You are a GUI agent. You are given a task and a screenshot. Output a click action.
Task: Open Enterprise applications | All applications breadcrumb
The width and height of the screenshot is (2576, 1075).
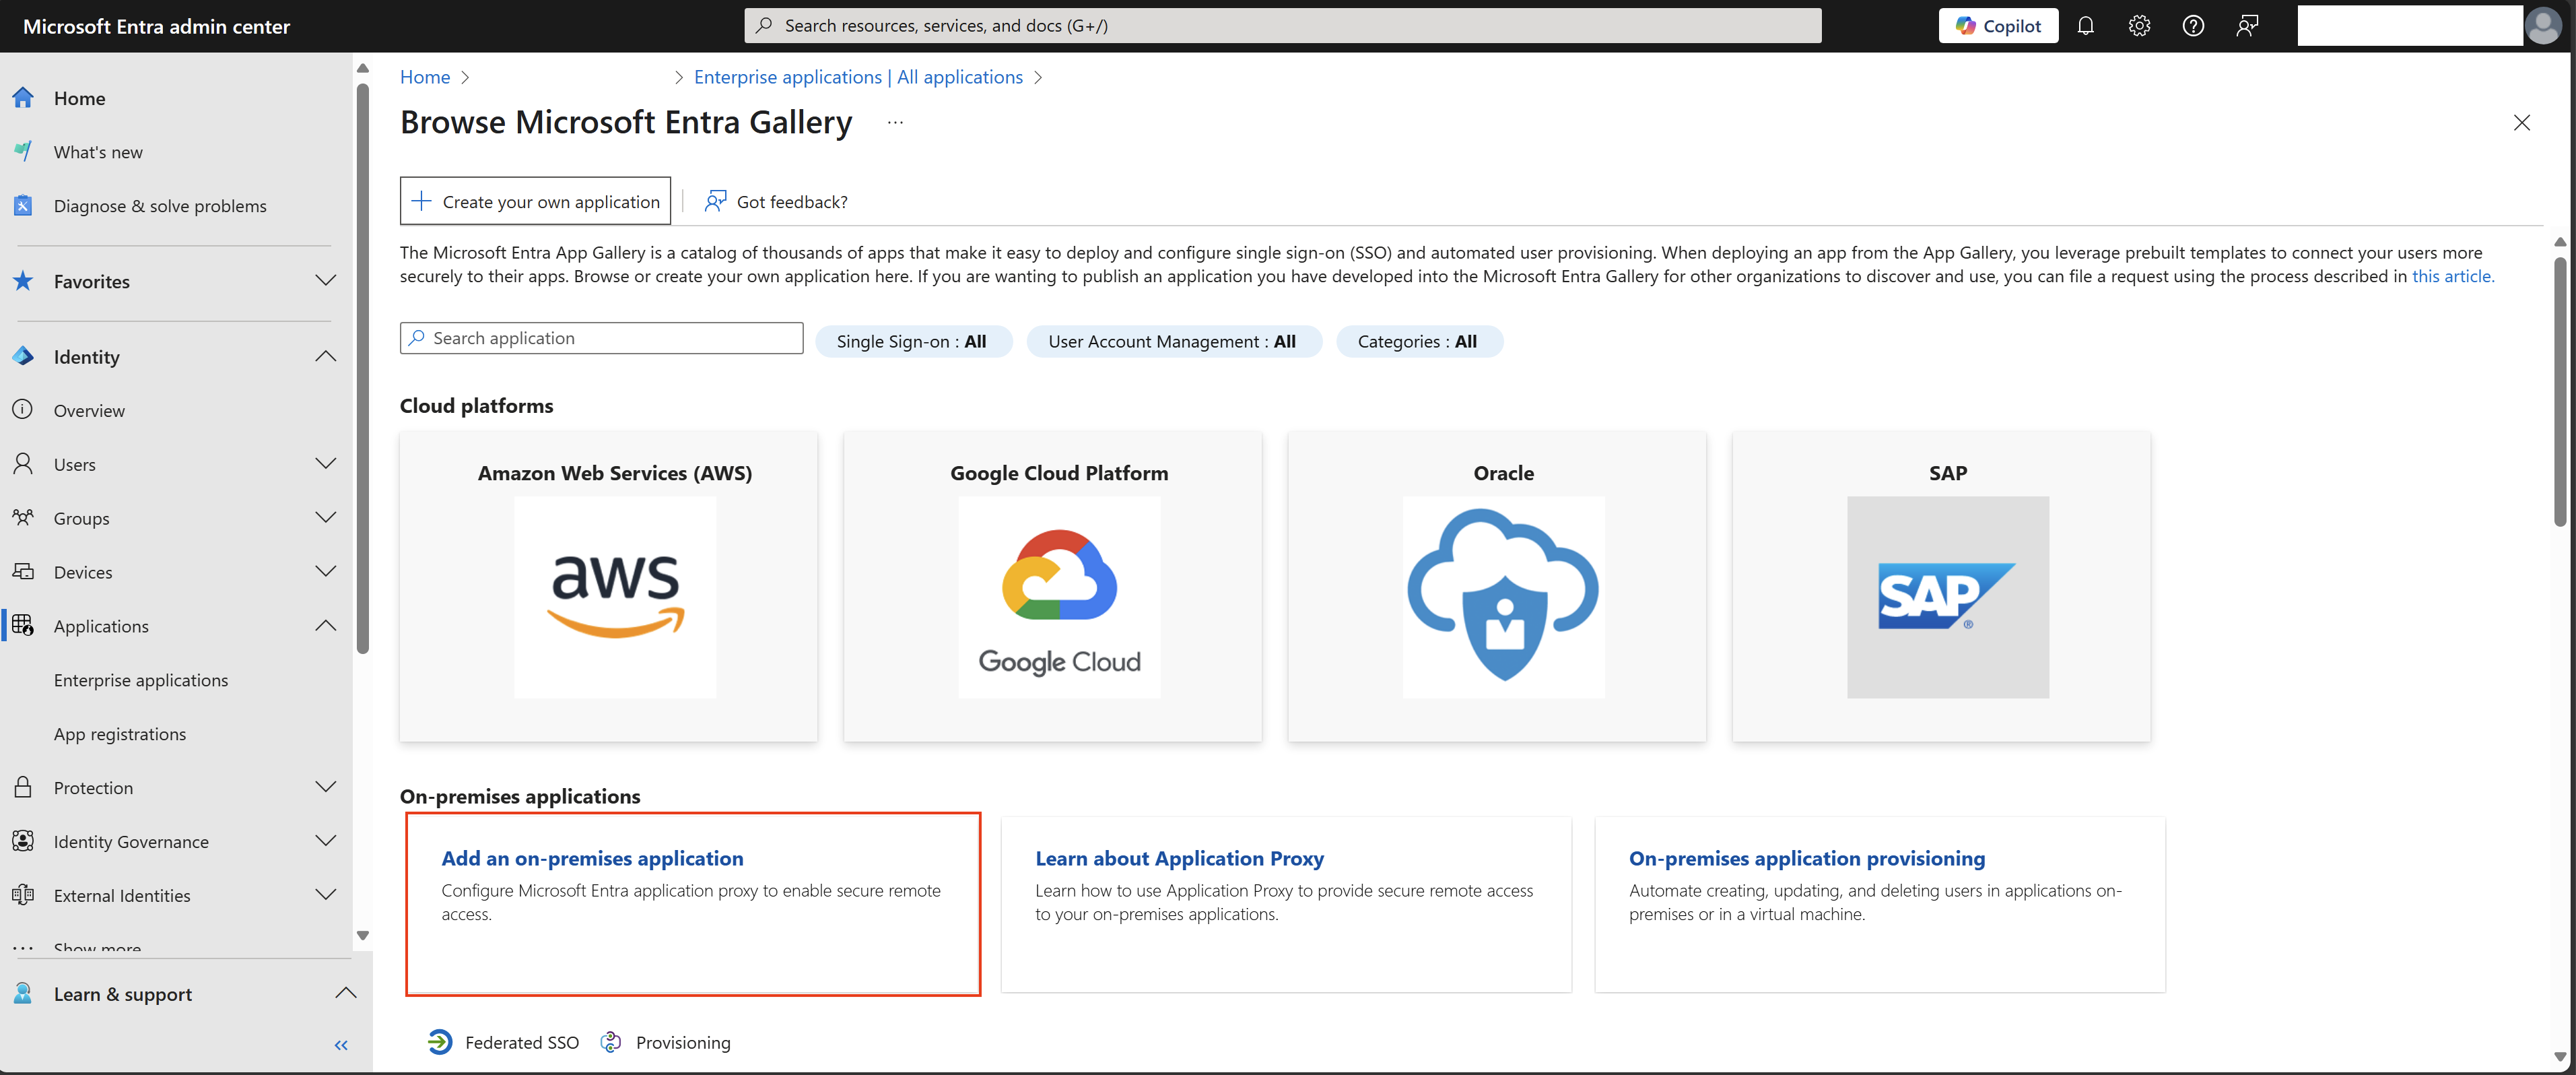pyautogui.click(x=858, y=77)
